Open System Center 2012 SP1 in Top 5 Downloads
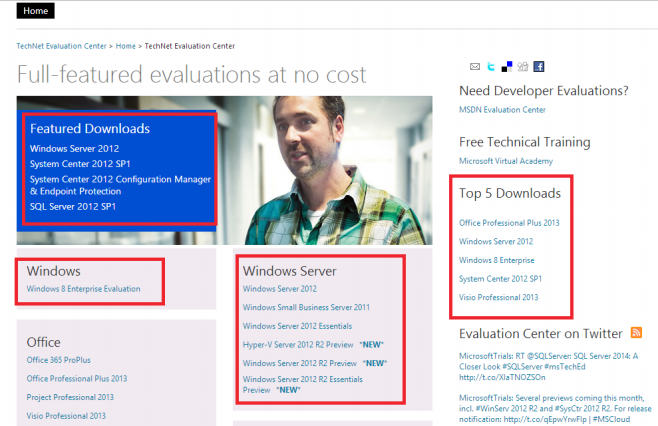Viewport: 658px width, 426px height. tap(500, 278)
